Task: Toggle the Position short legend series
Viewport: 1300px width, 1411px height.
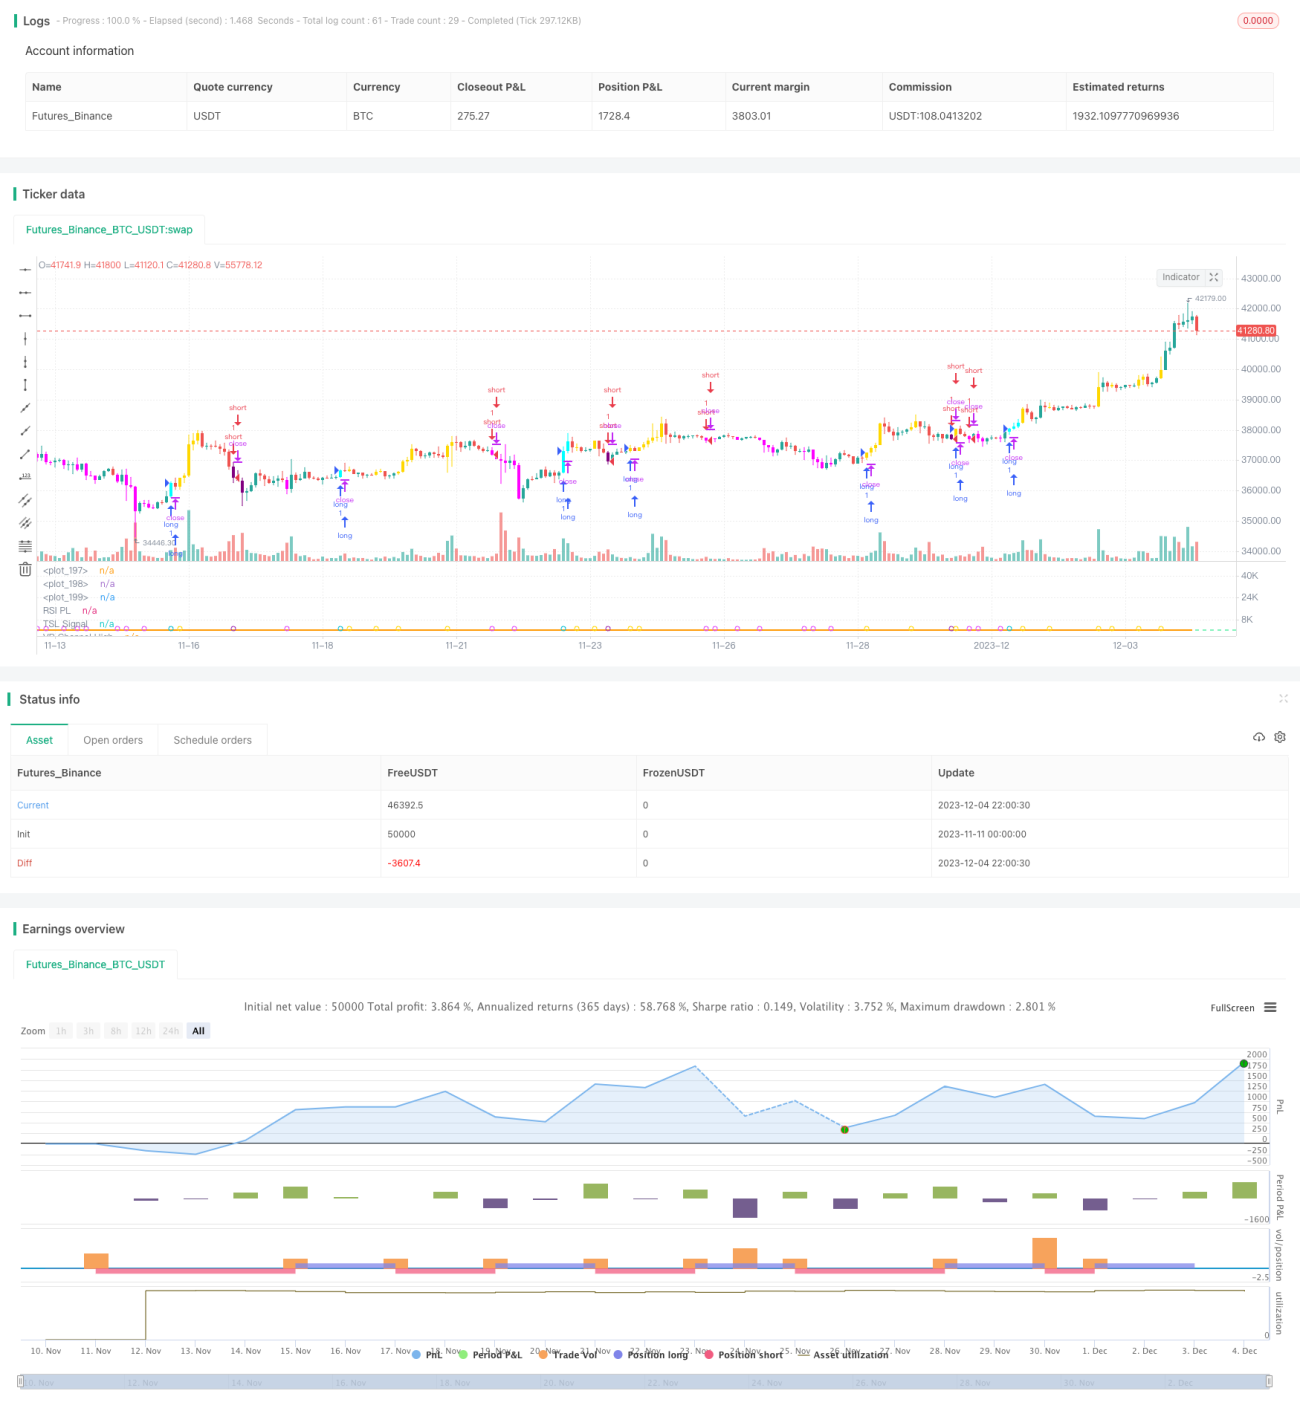Action: 743,1355
